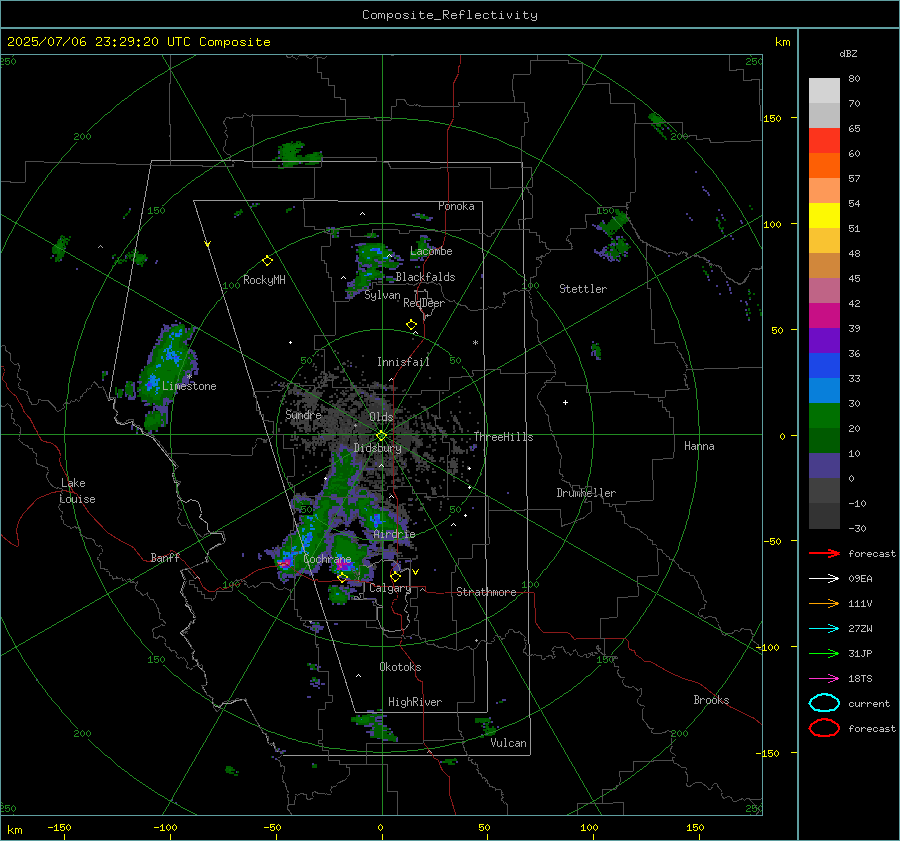
Task: Click the dBZ legend heading
Action: [848, 53]
